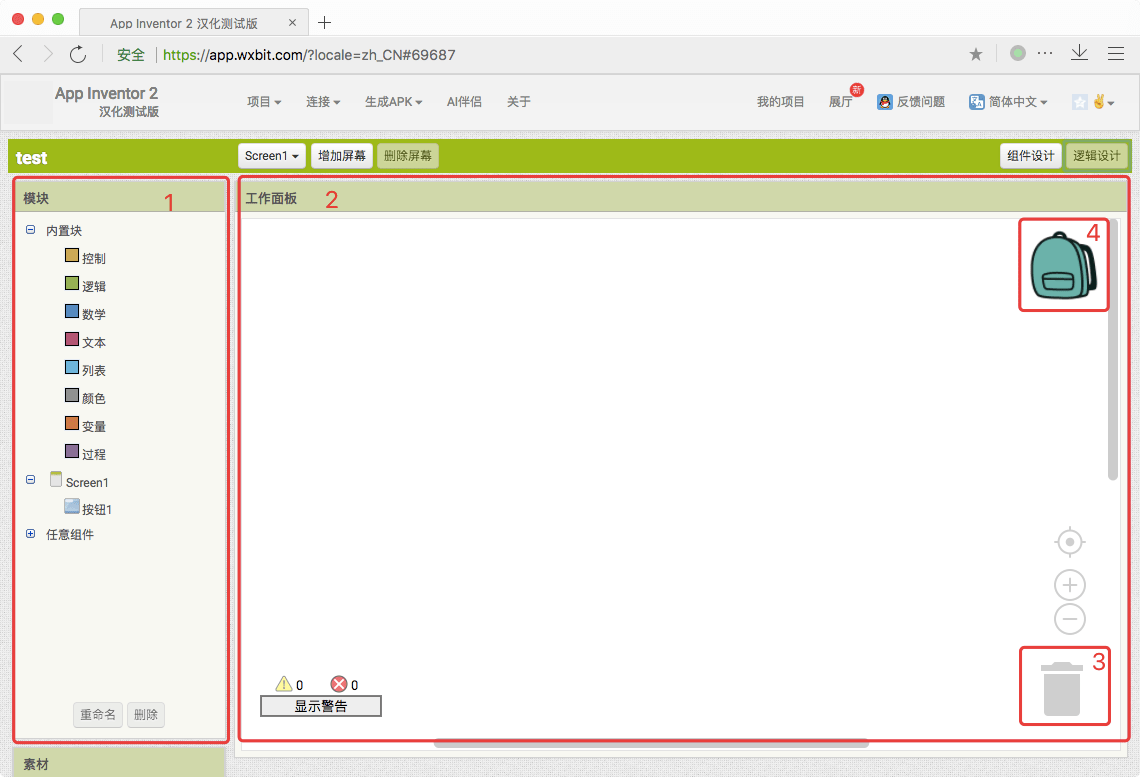Screen dimensions: 1140x777
Task: Open the Screen1 screen dropdown
Action: point(271,156)
